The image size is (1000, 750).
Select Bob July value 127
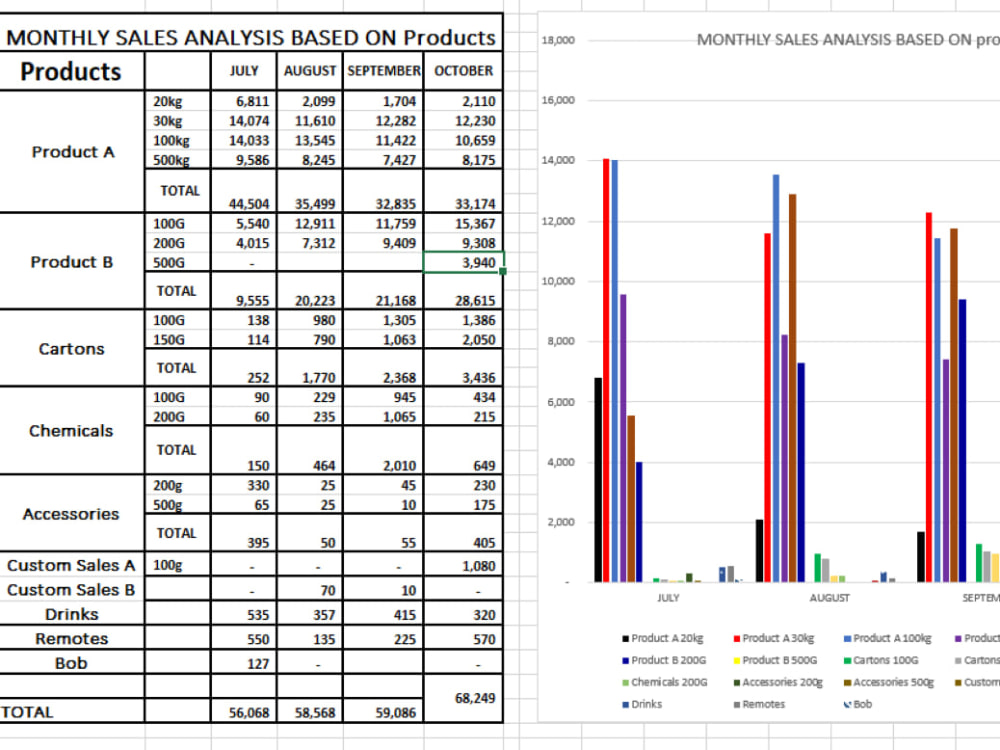244,663
